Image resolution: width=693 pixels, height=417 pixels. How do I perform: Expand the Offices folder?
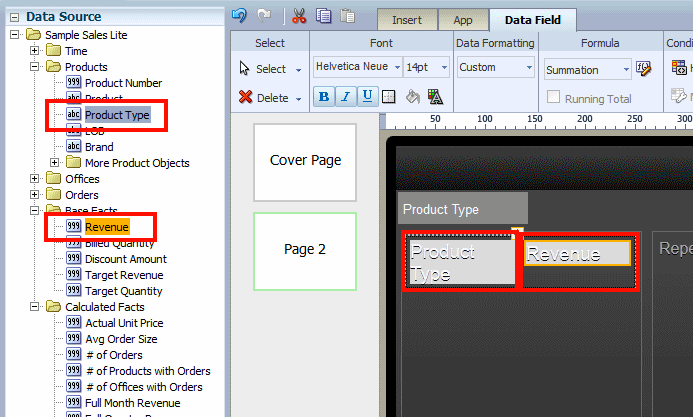coord(34,178)
